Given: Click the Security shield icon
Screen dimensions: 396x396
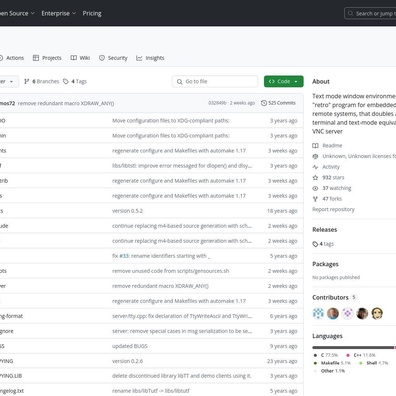Looking at the screenshot, I should 102,58.
